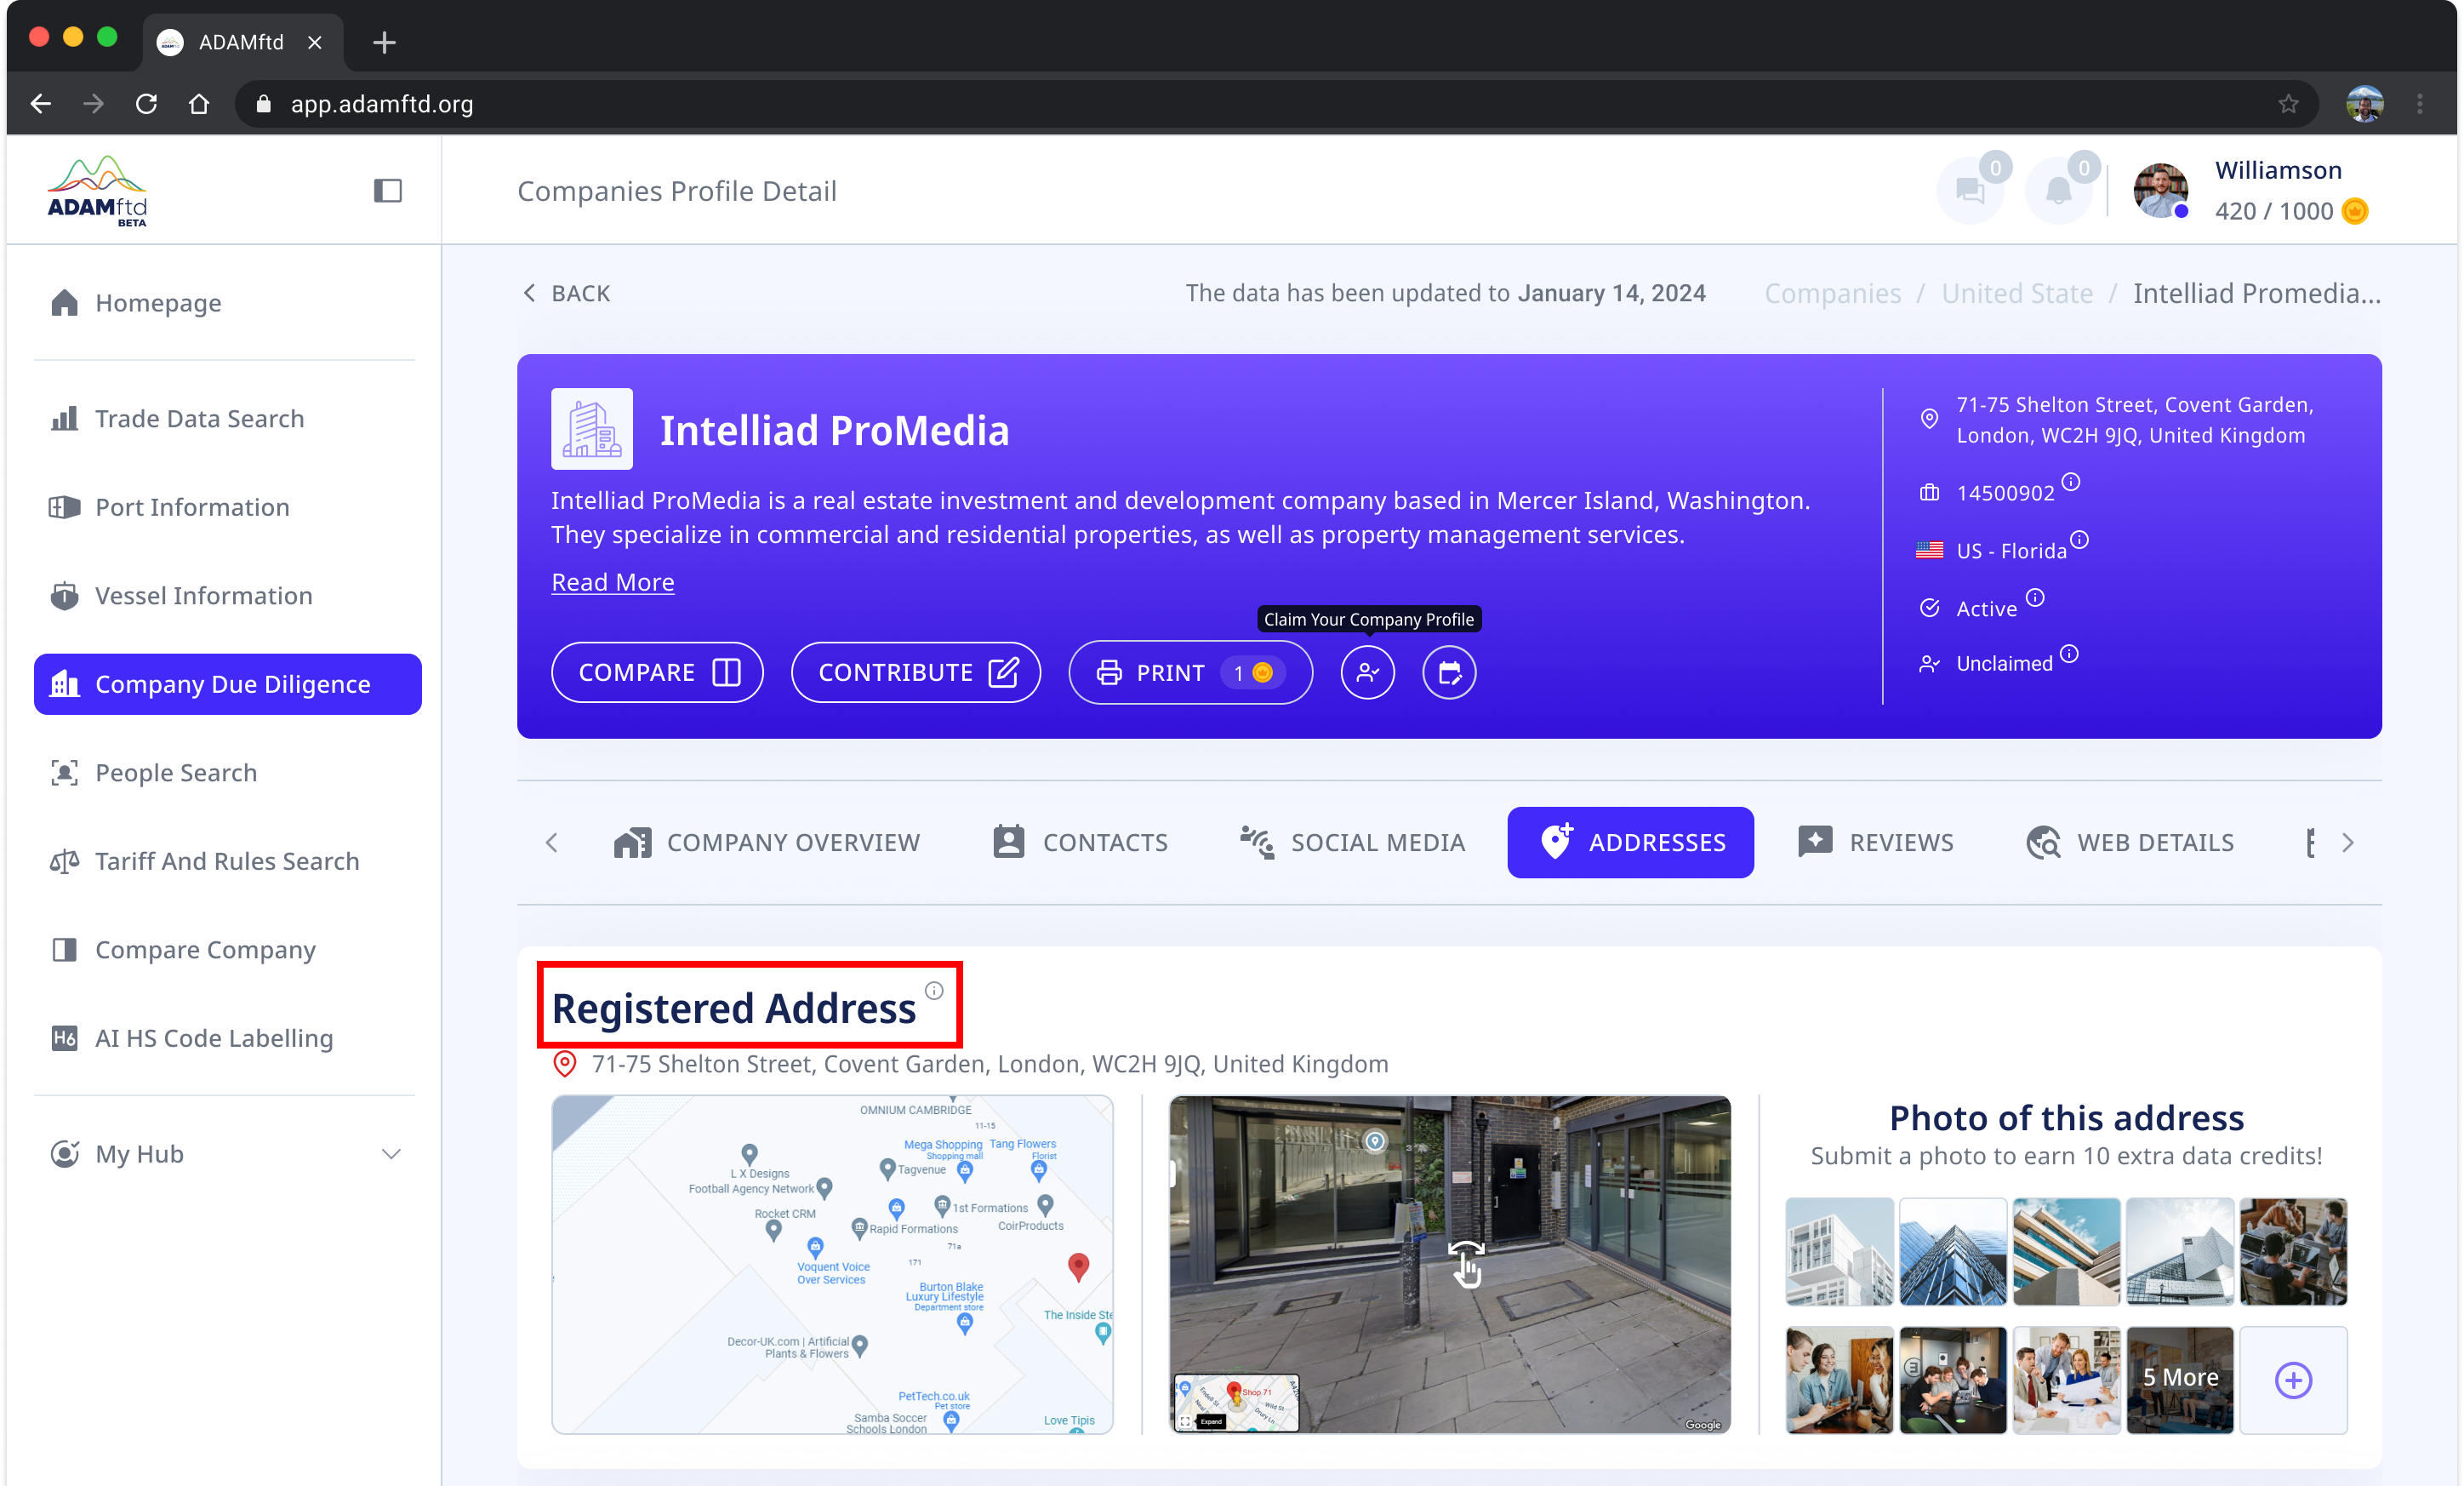This screenshot has width=2464, height=1486.
Task: Open the notifications bell
Action: (2057, 190)
